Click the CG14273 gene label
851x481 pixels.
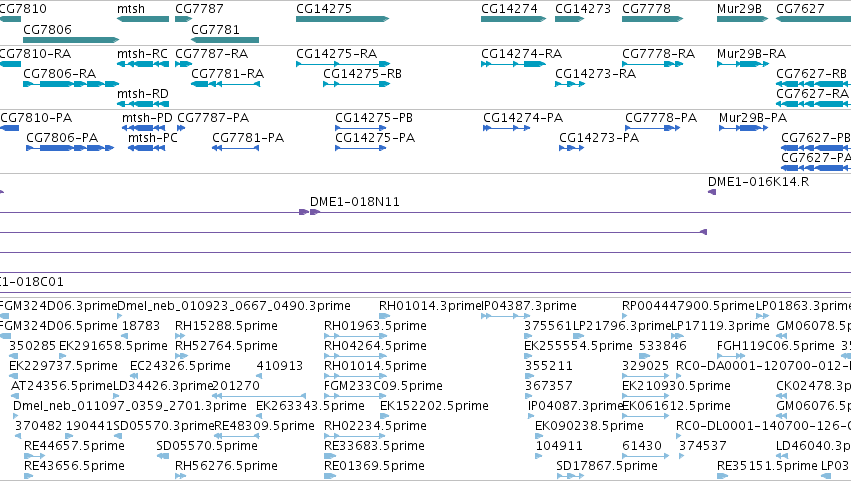point(583,9)
